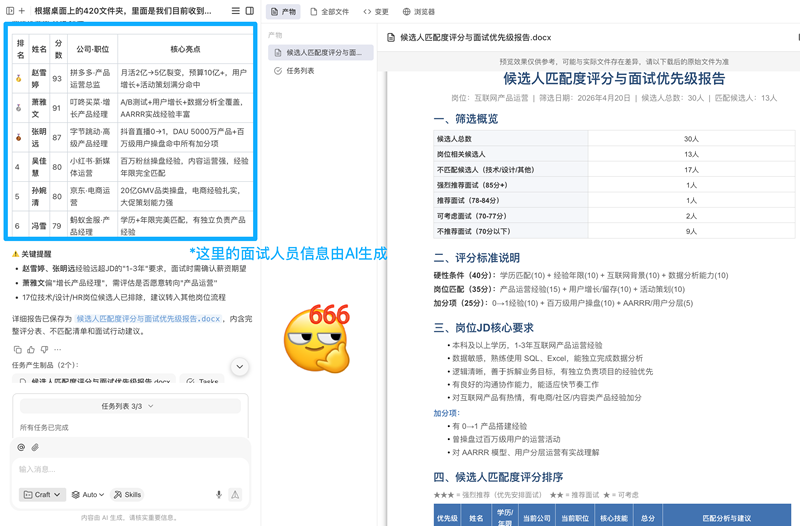
Task: Switch to the 浏览器 tab
Action: pos(419,12)
